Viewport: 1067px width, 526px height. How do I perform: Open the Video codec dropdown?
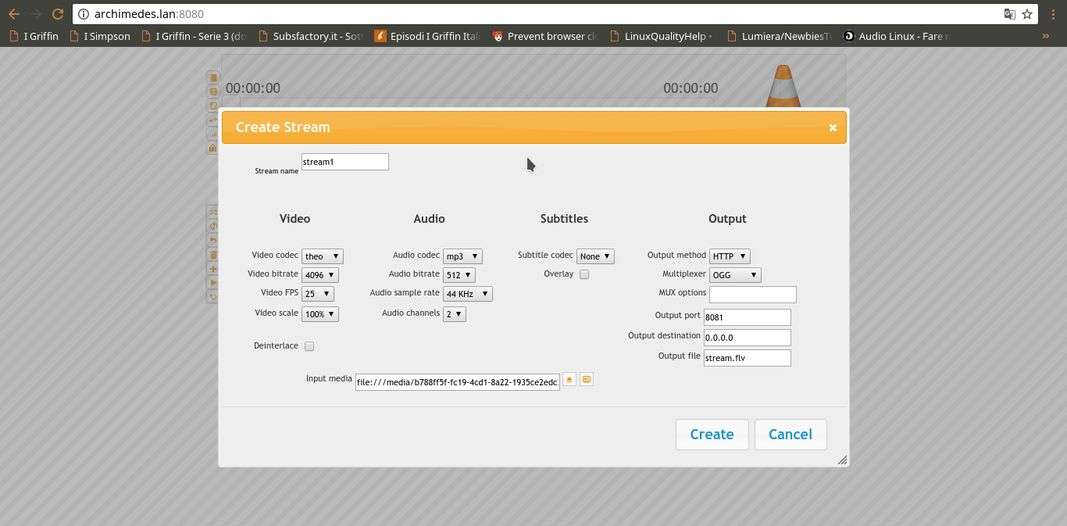tap(323, 257)
